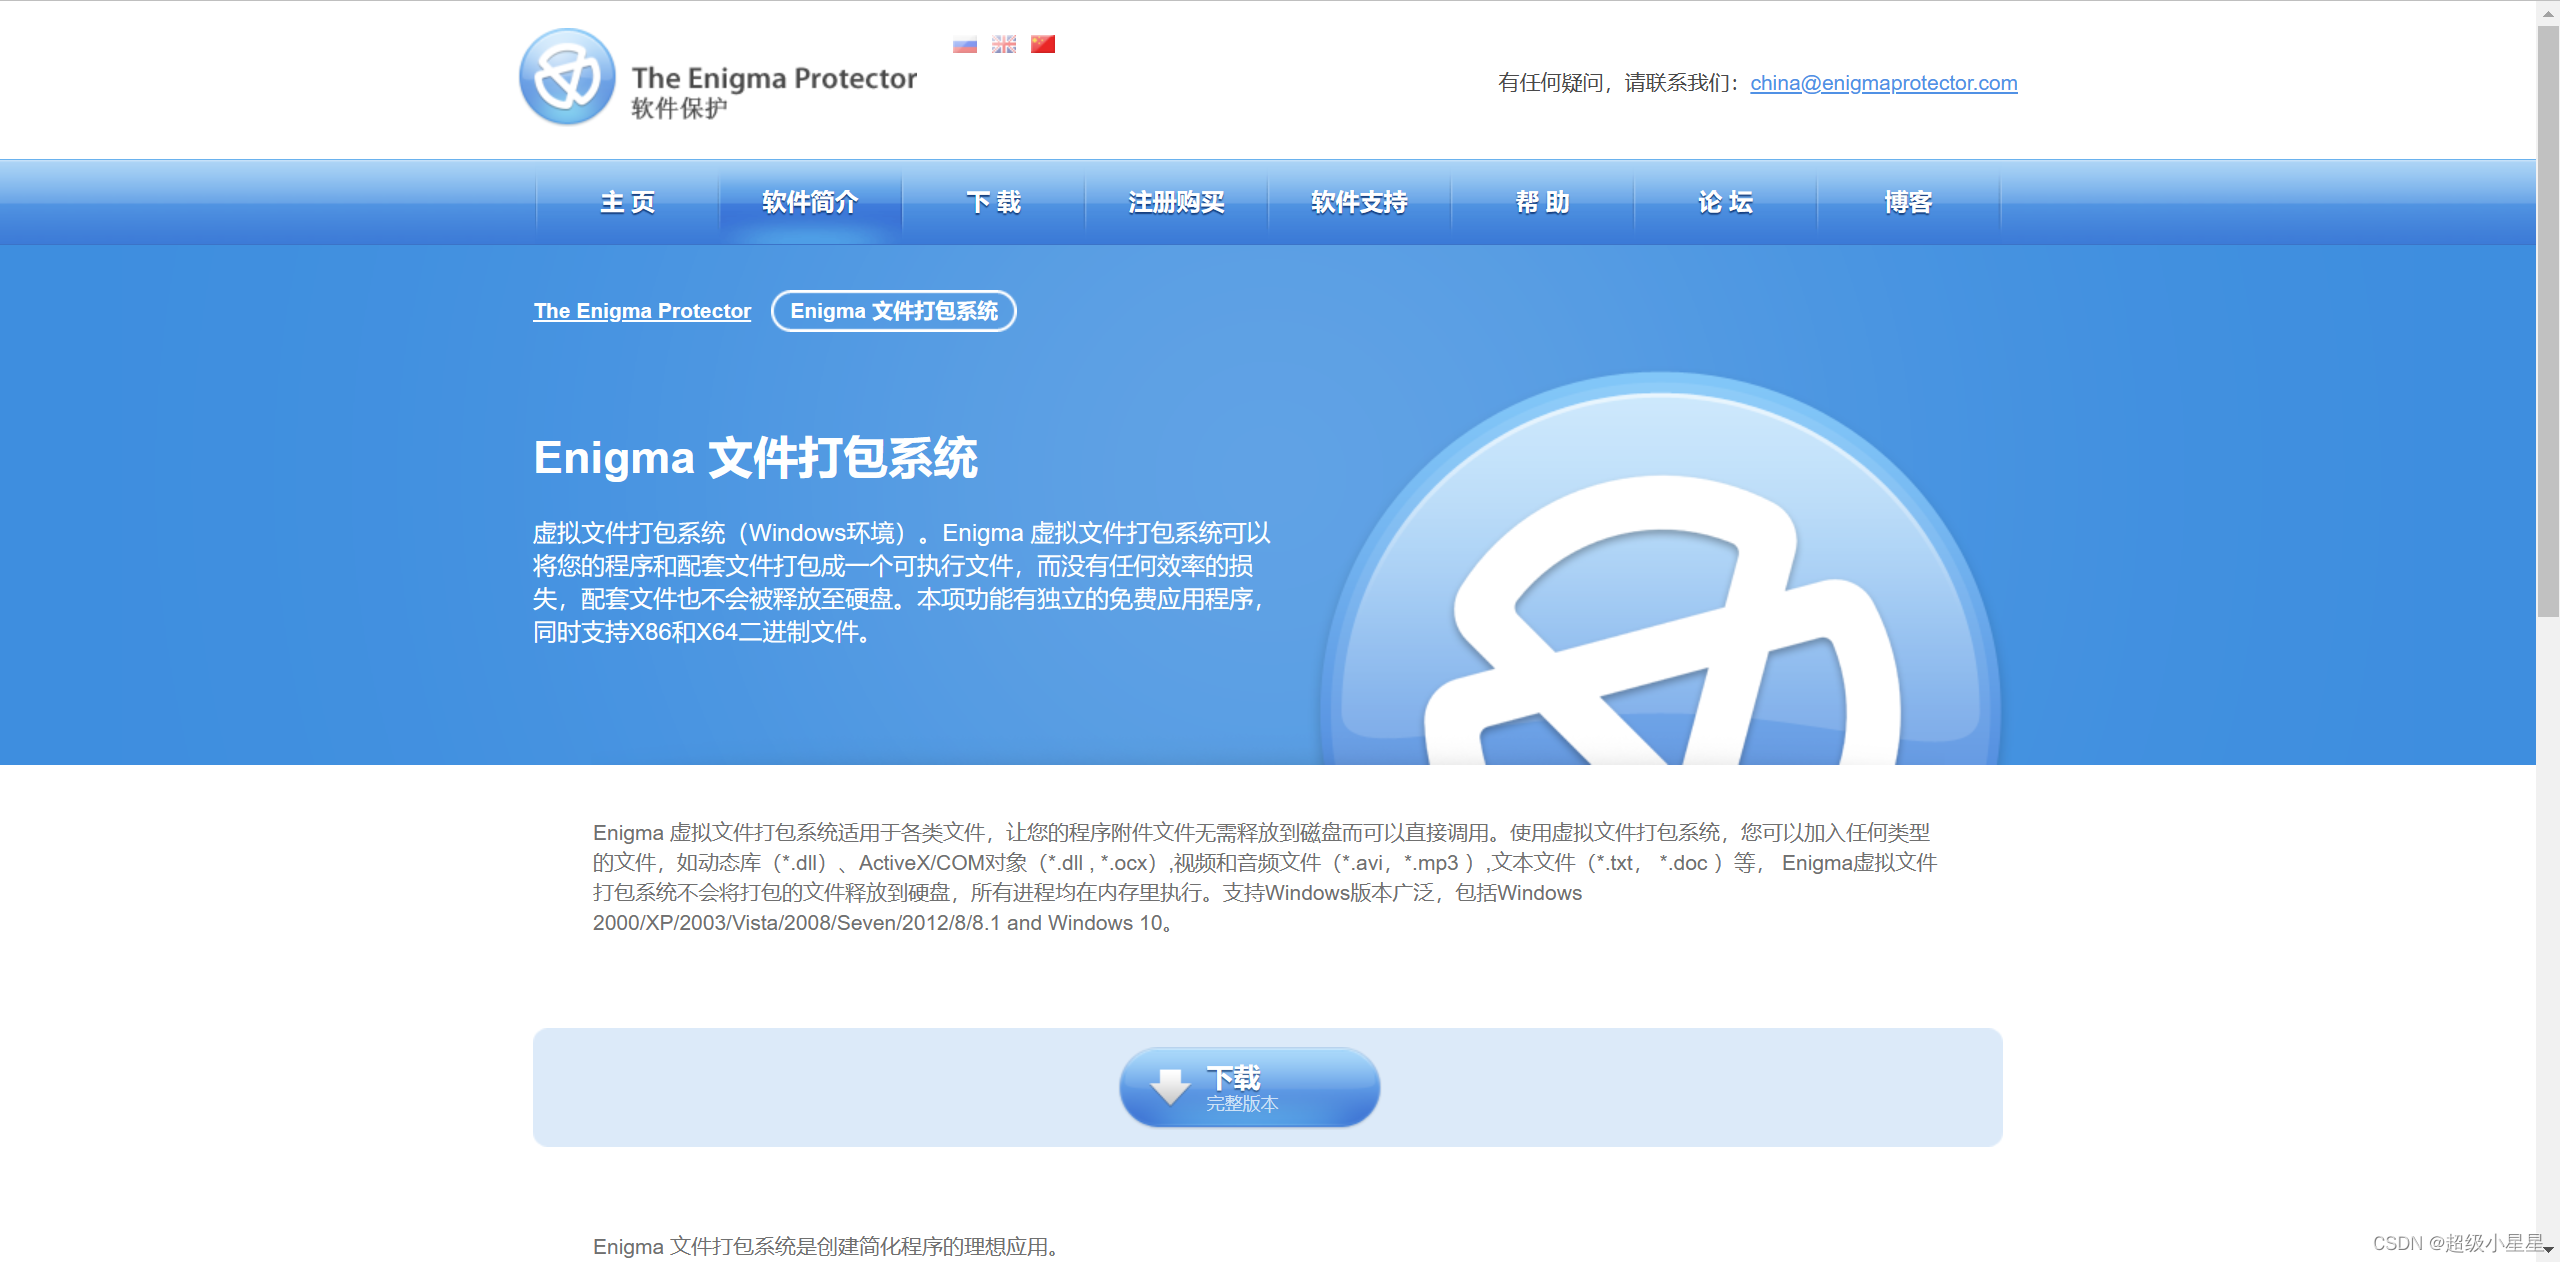The height and width of the screenshot is (1262, 2560).
Task: Switch to Russian language flag
Action: tap(965, 44)
